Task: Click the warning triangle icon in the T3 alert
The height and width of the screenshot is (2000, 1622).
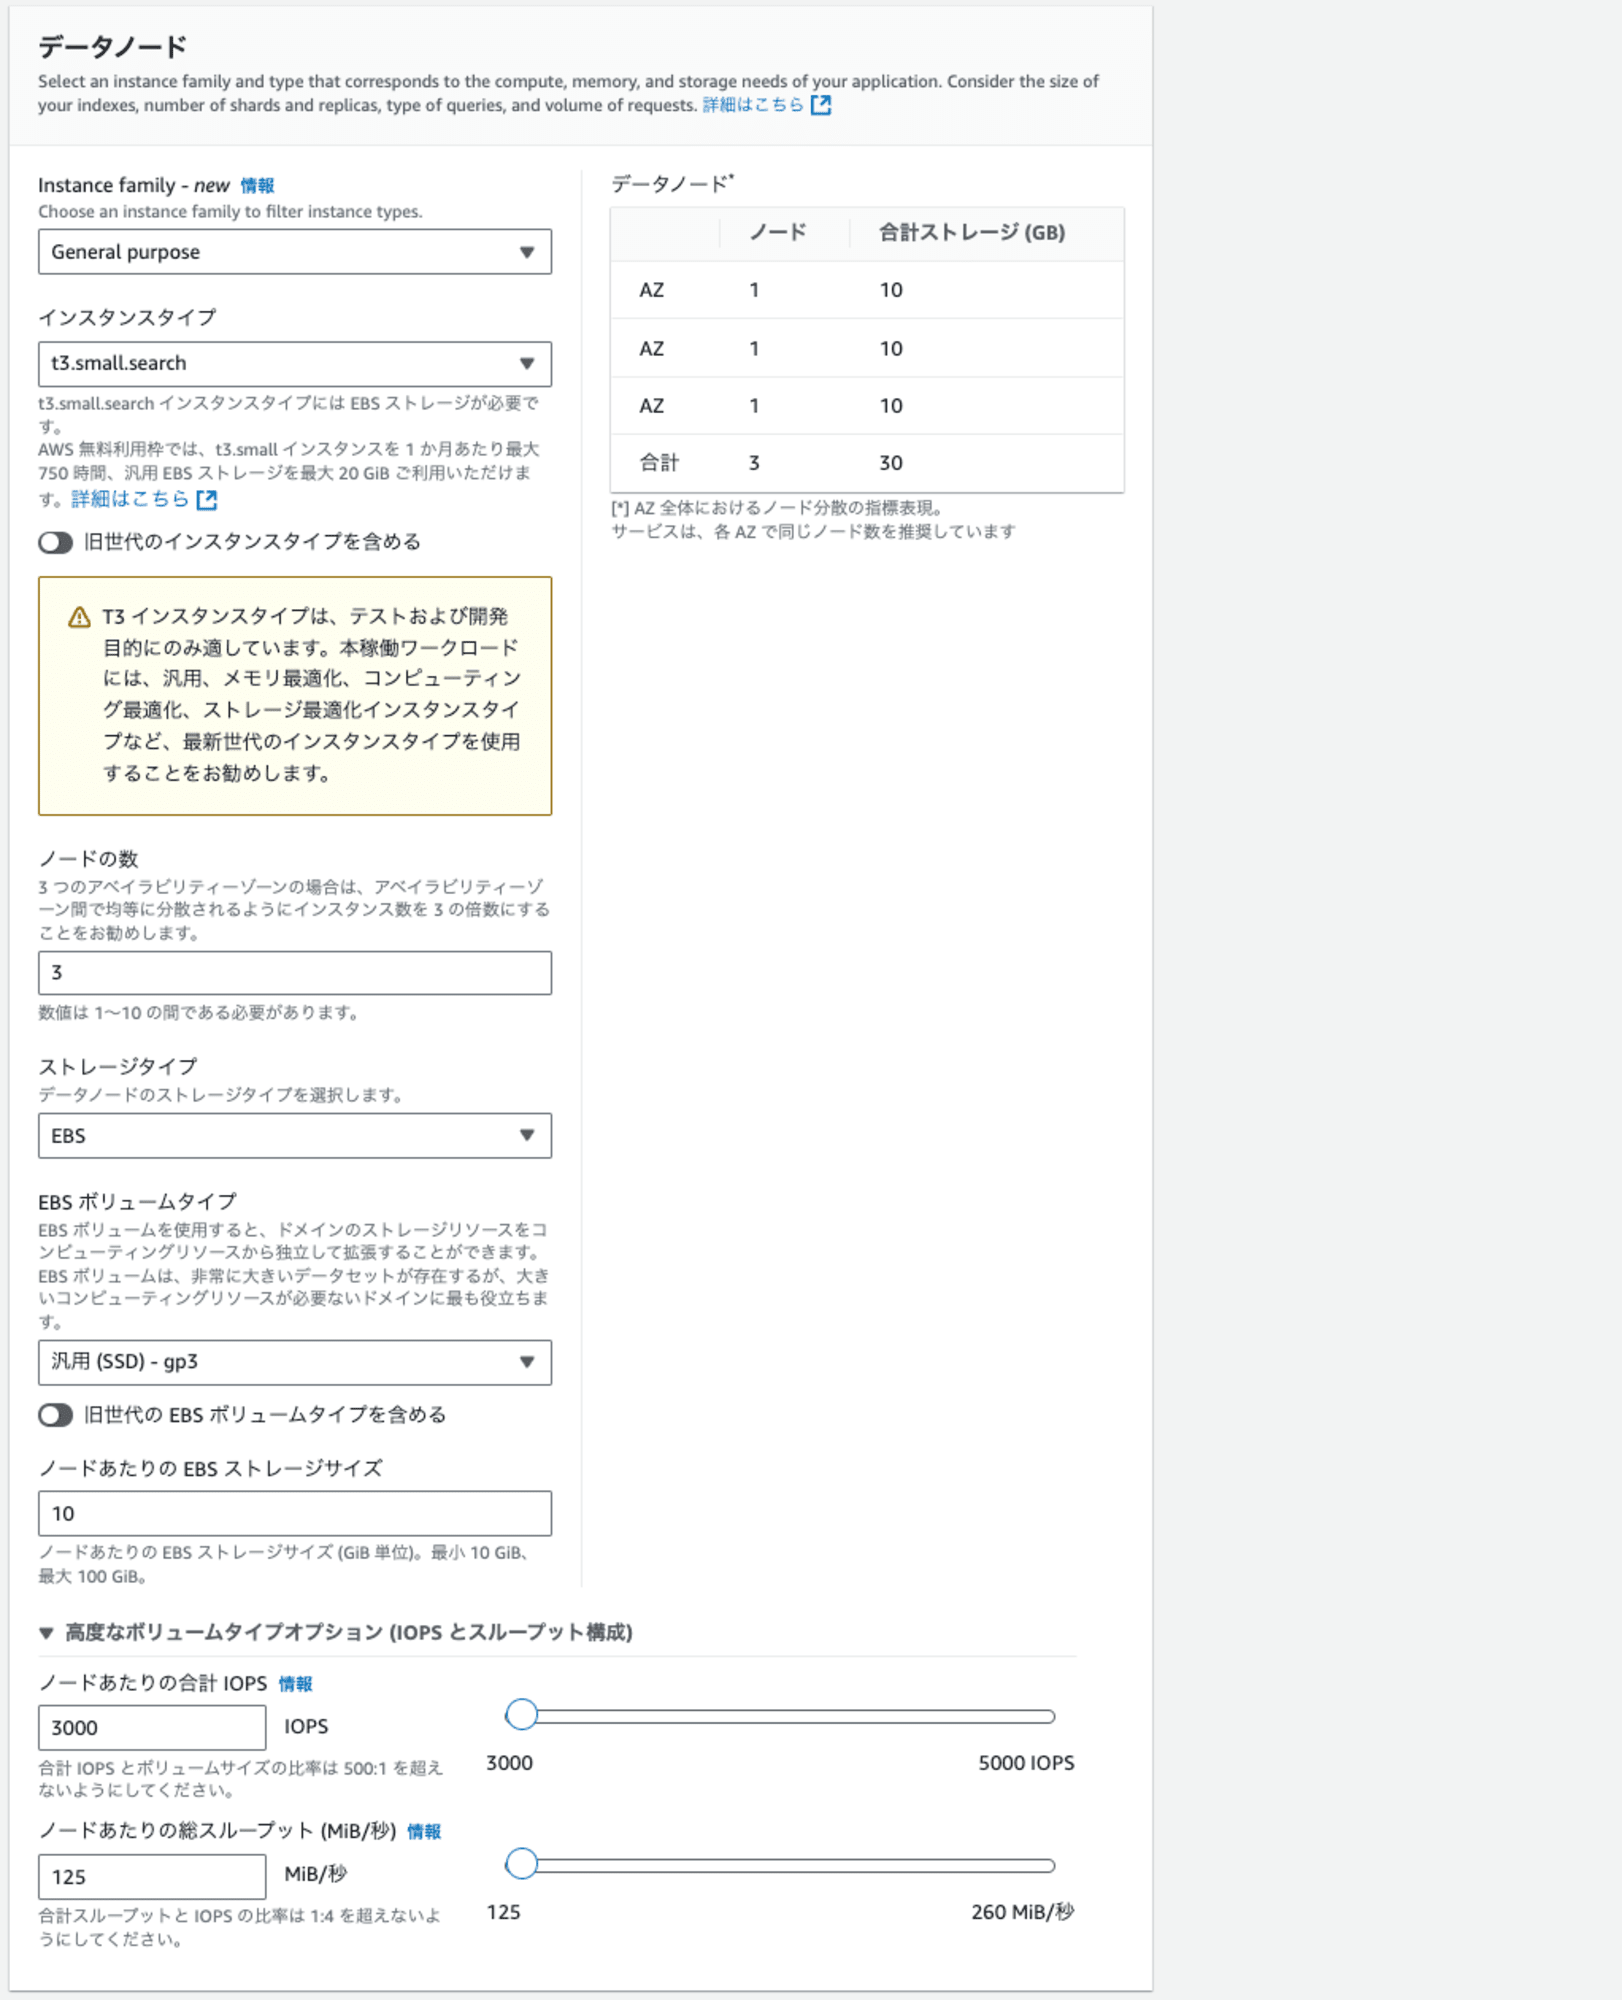Action: coord(79,618)
